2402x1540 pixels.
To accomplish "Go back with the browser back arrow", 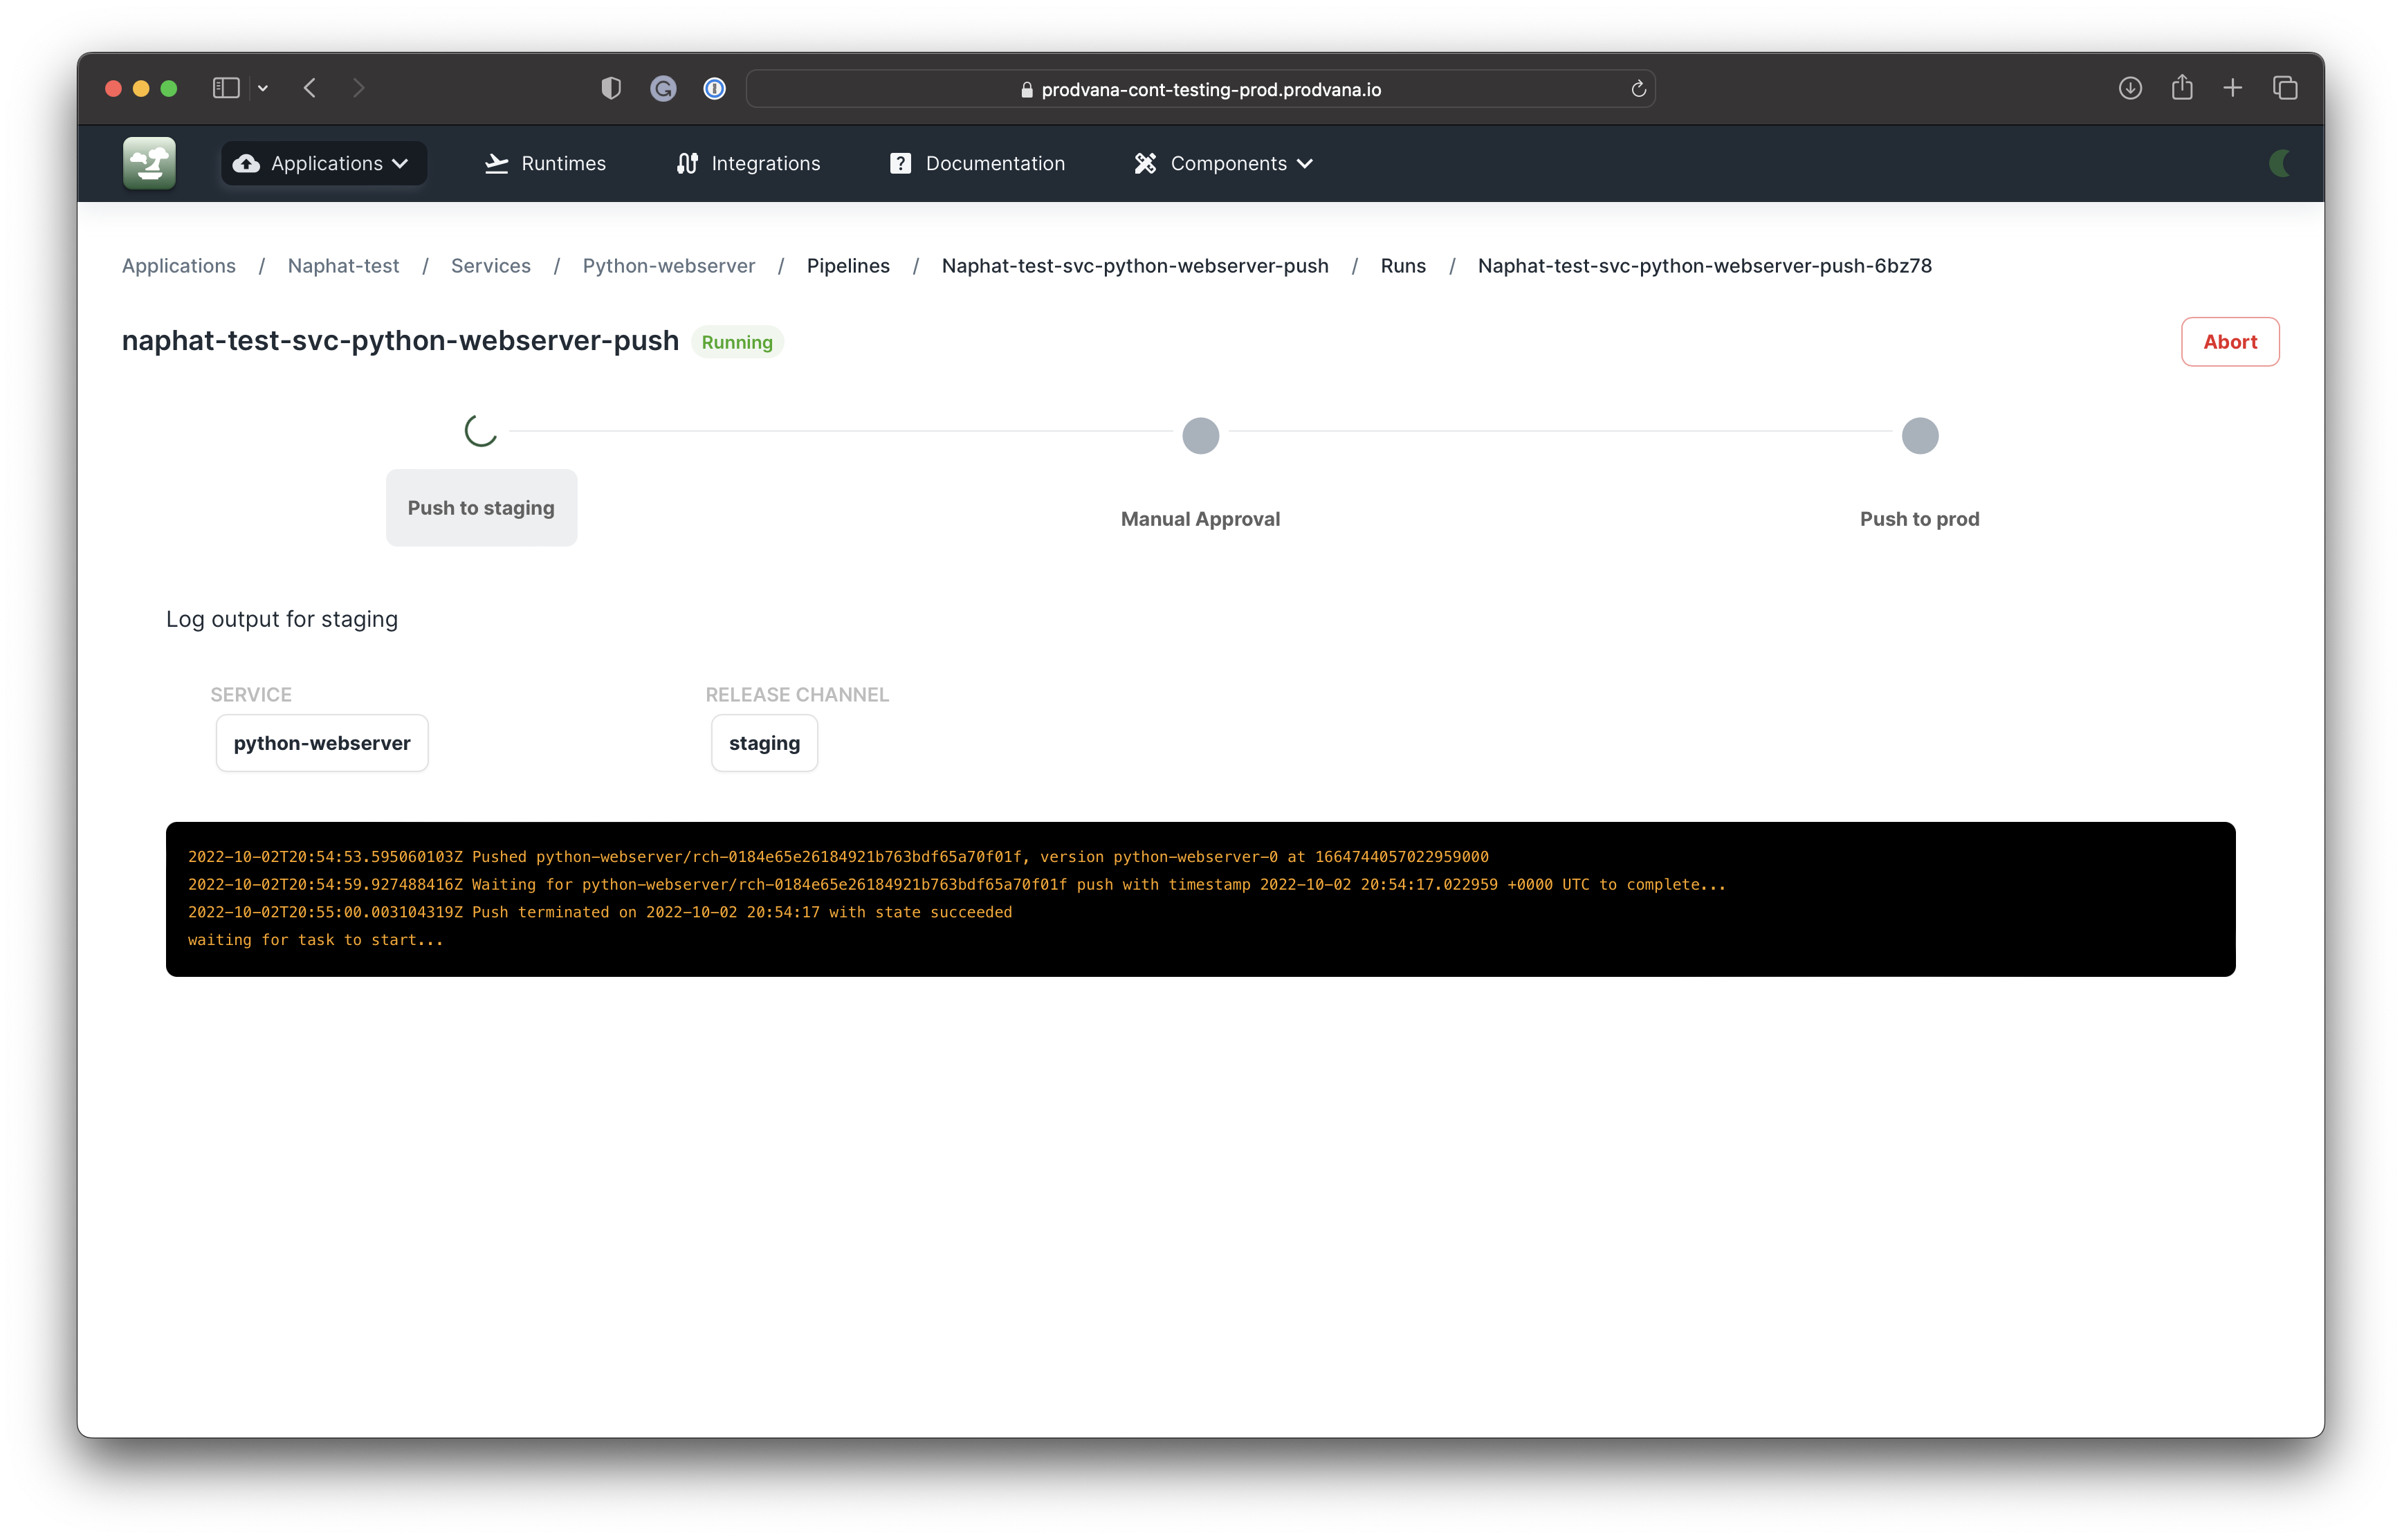I will pos(310,88).
